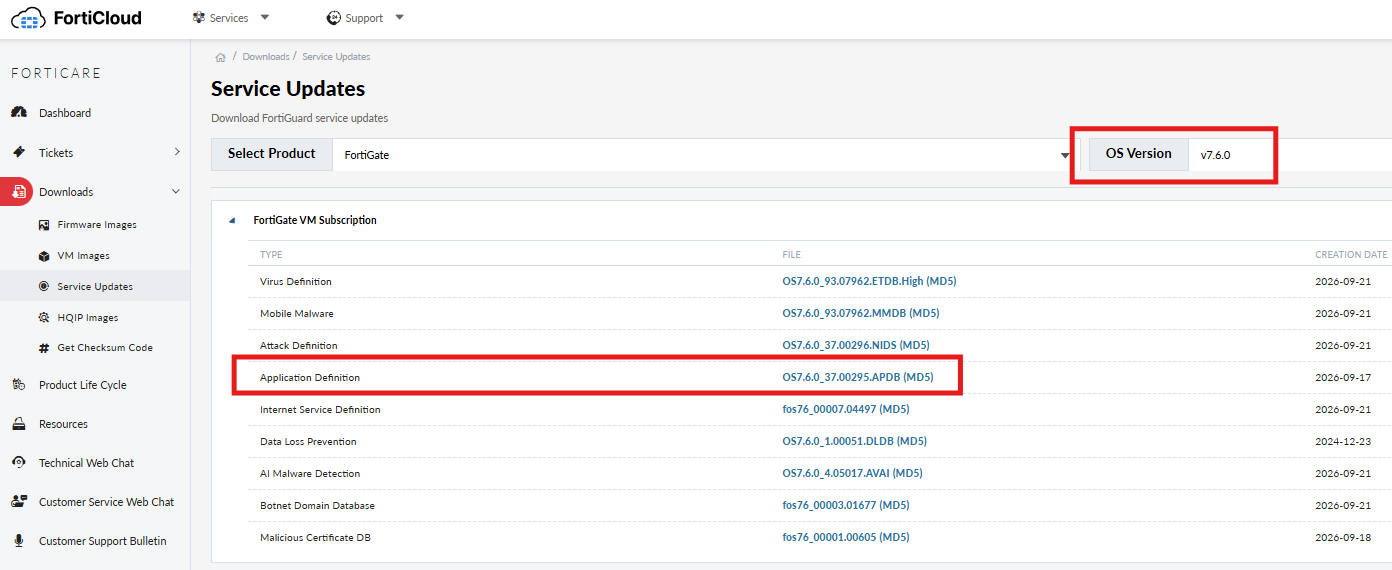Image resolution: width=1392 pixels, height=570 pixels.
Task: Click the Internet Service Definition label
Action: pos(320,410)
